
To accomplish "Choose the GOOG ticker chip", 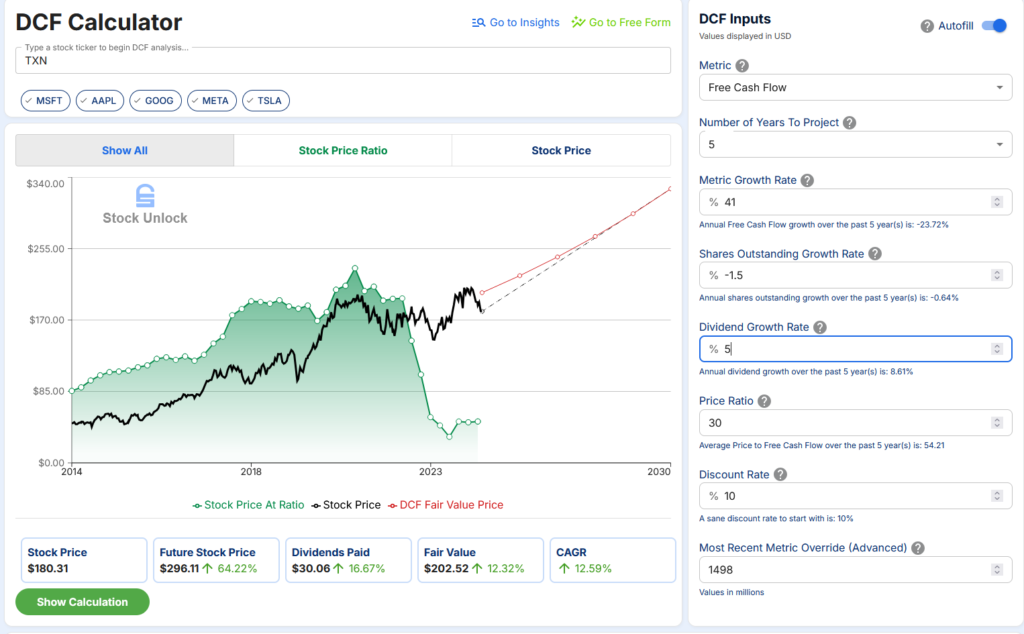I will tap(155, 101).
